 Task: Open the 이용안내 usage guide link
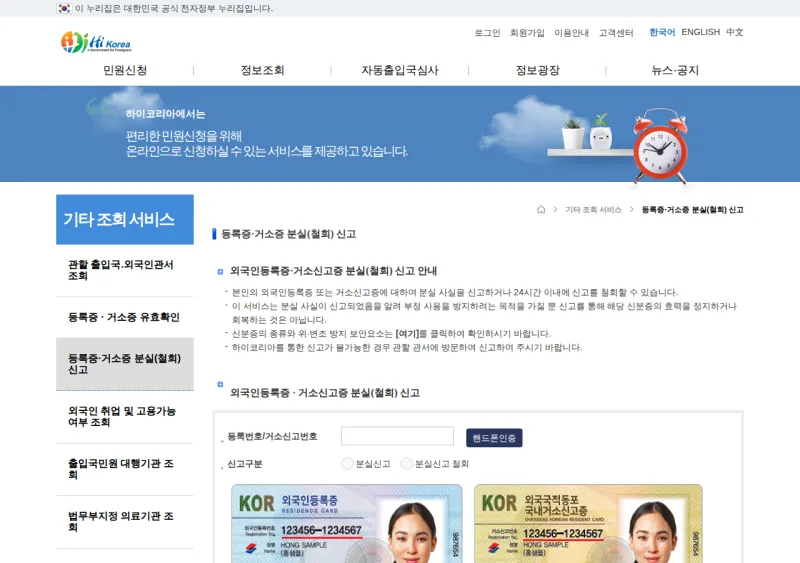tap(571, 33)
